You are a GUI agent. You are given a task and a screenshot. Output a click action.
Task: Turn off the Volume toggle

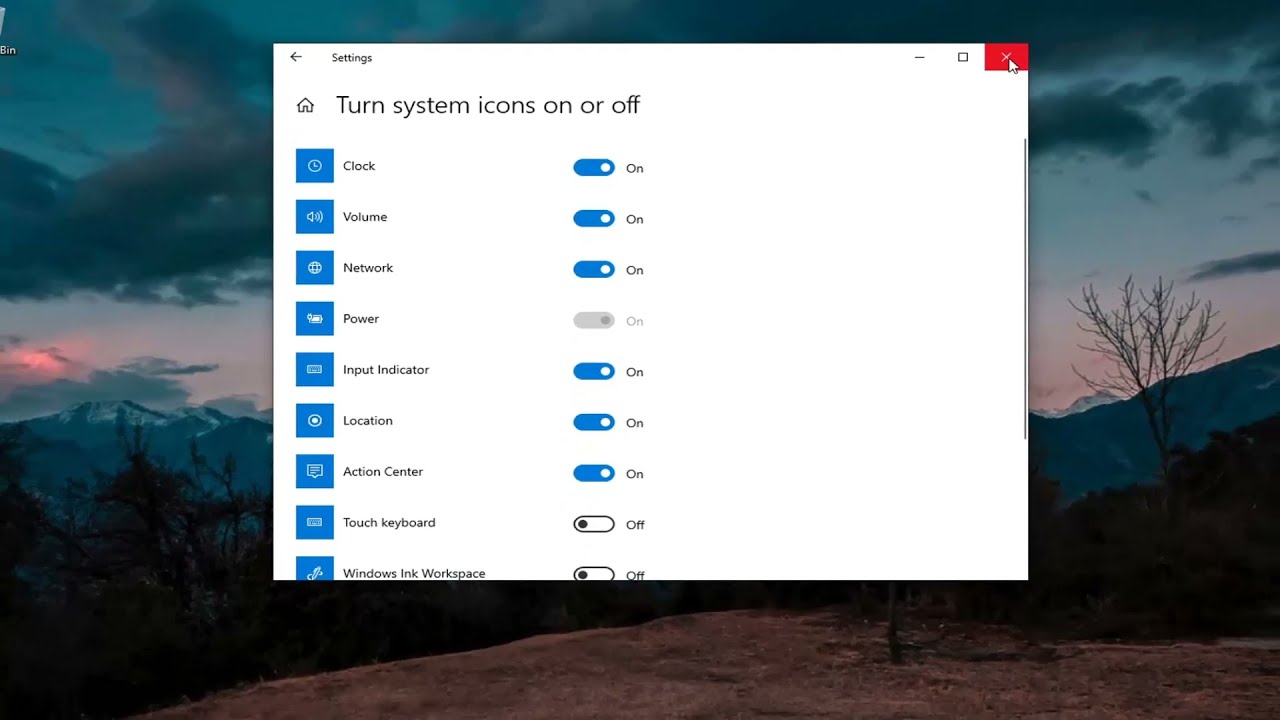(594, 218)
